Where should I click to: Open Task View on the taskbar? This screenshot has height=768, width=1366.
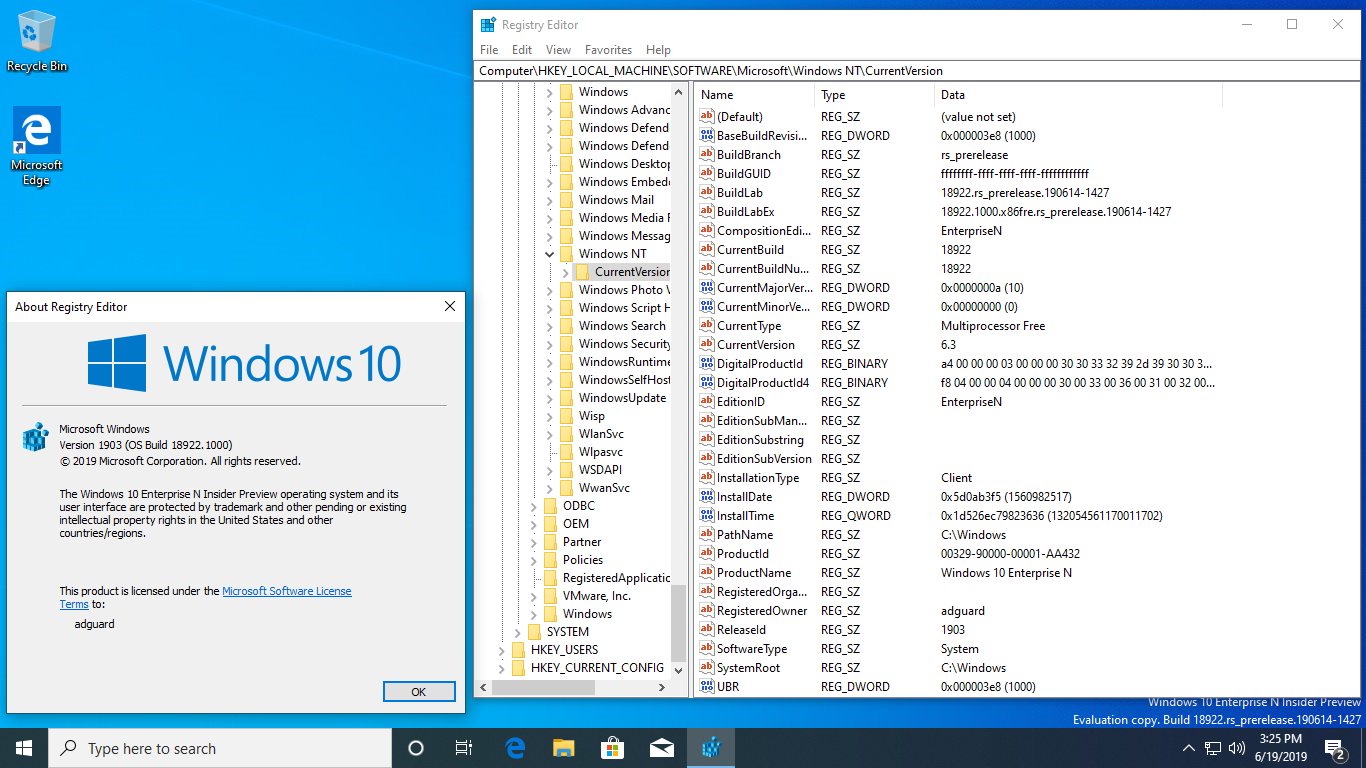click(464, 748)
